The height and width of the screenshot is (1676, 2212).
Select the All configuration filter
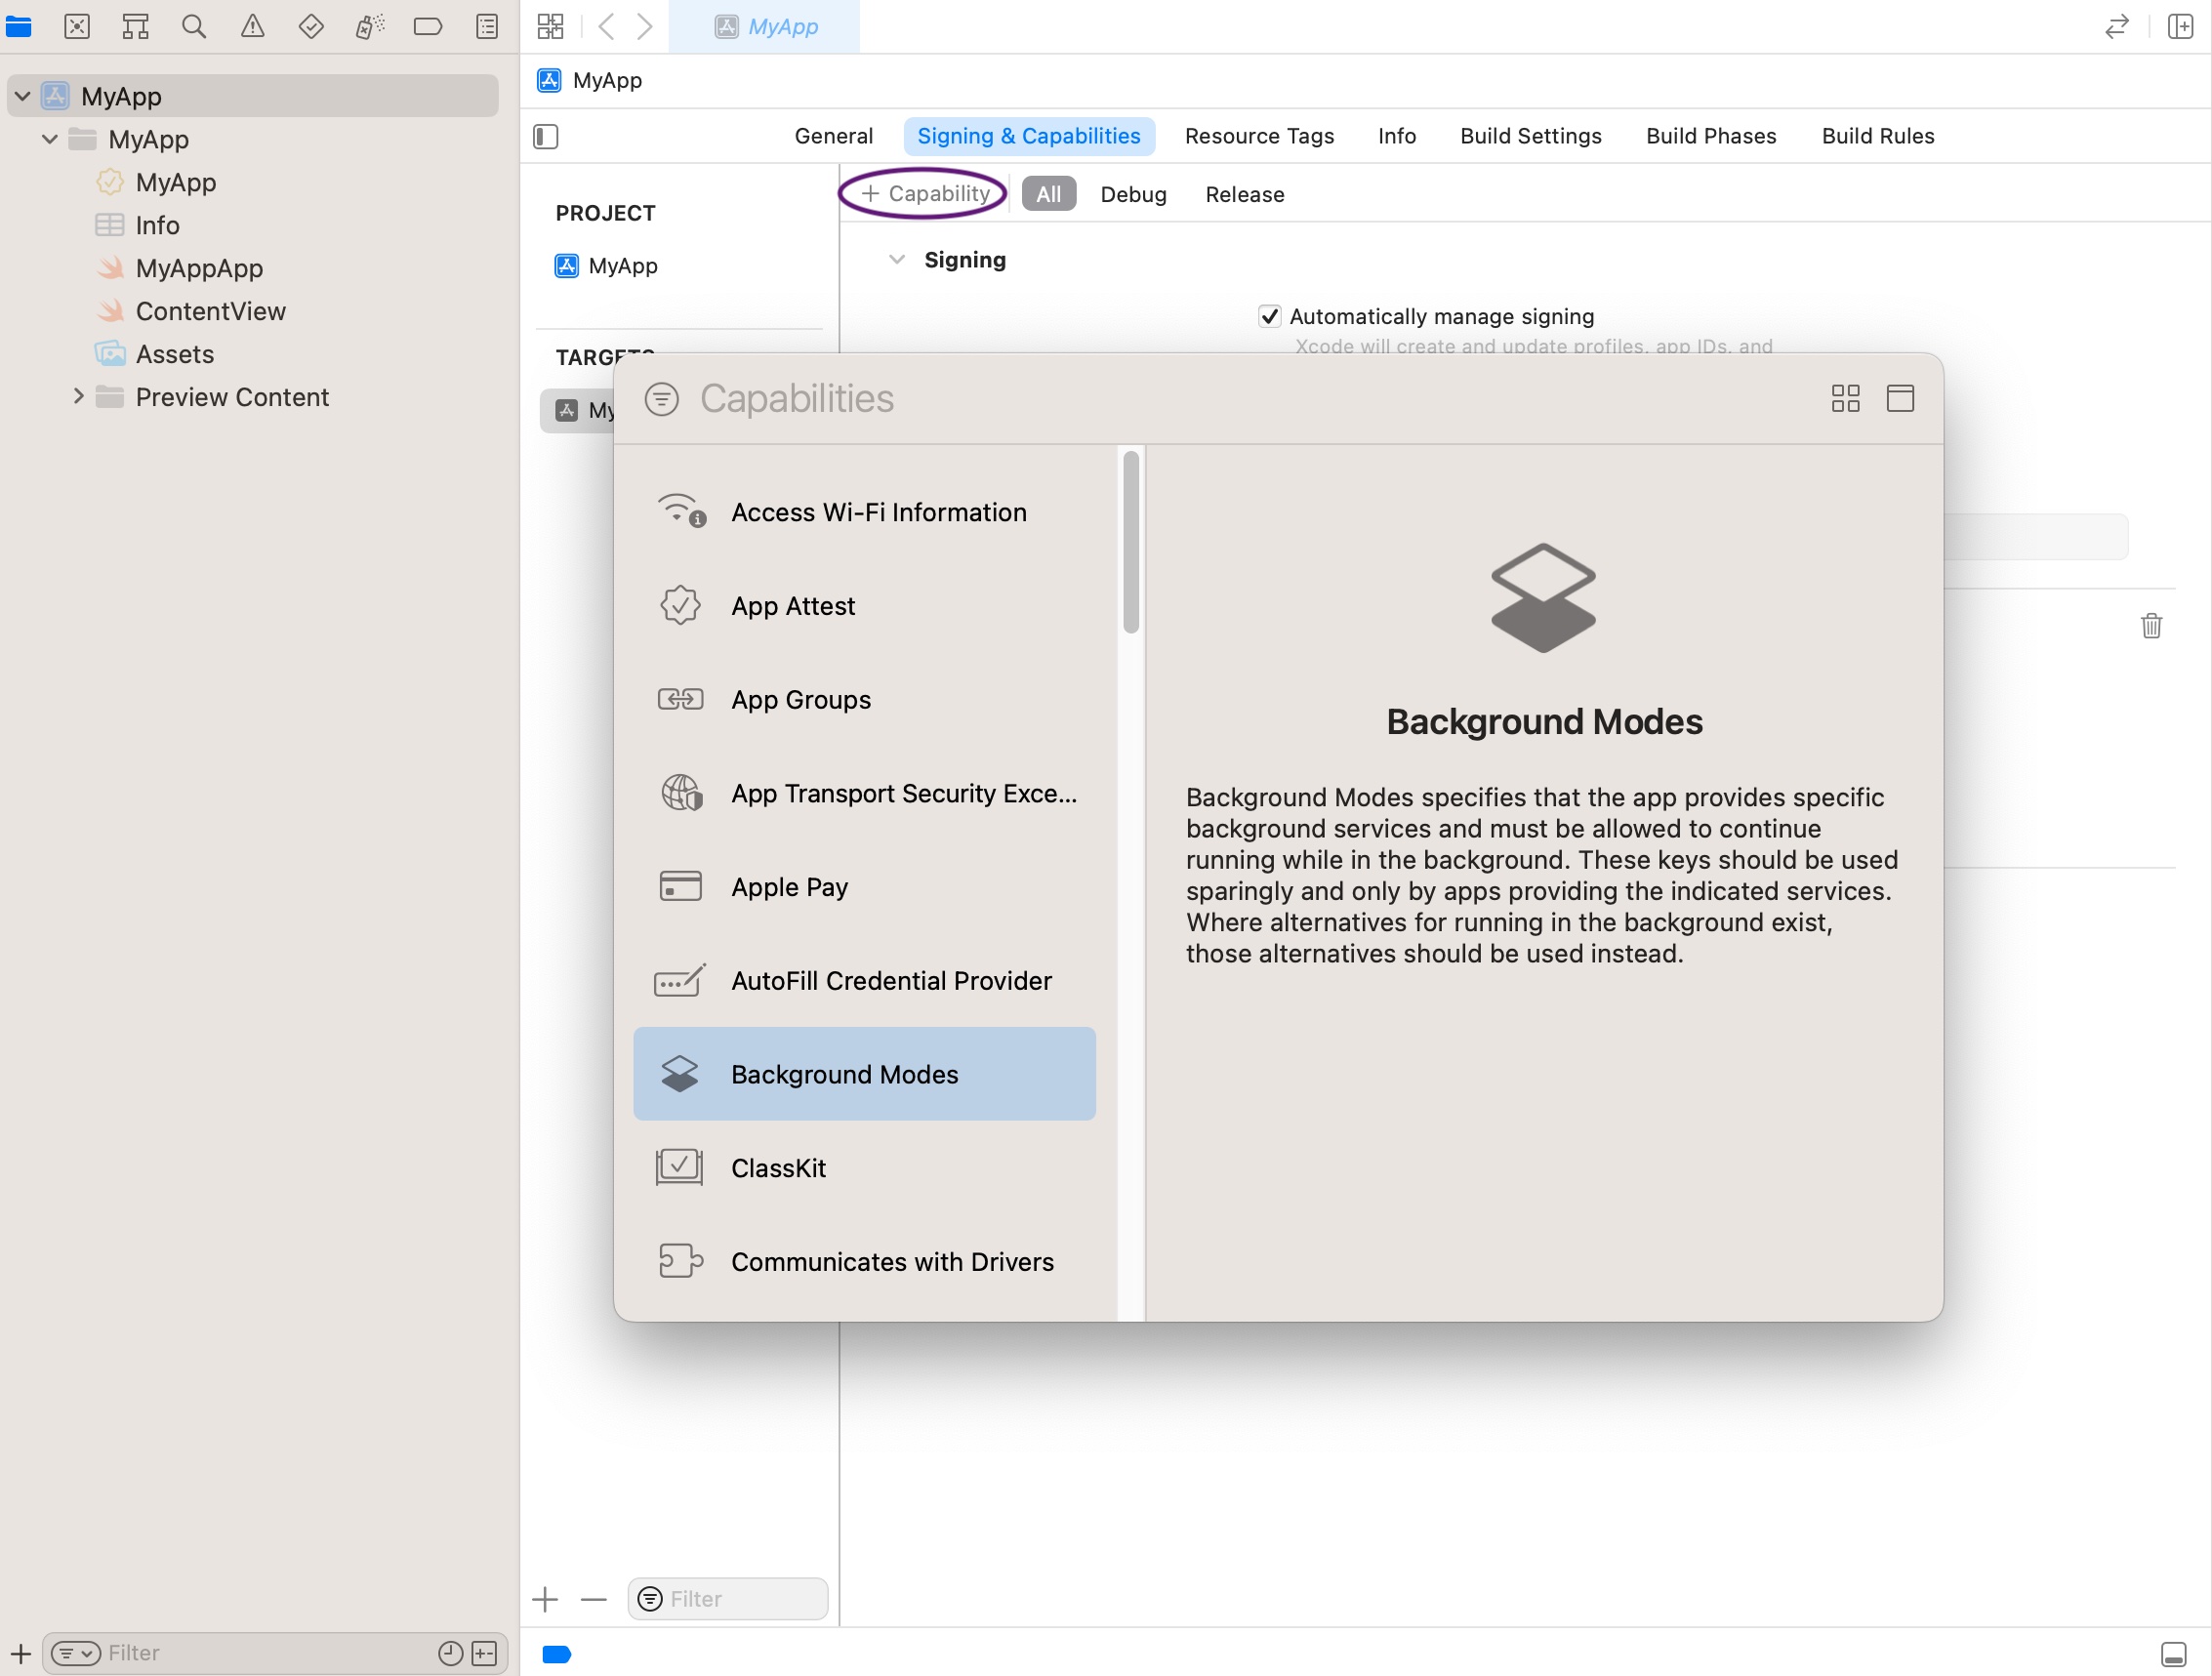click(1048, 194)
